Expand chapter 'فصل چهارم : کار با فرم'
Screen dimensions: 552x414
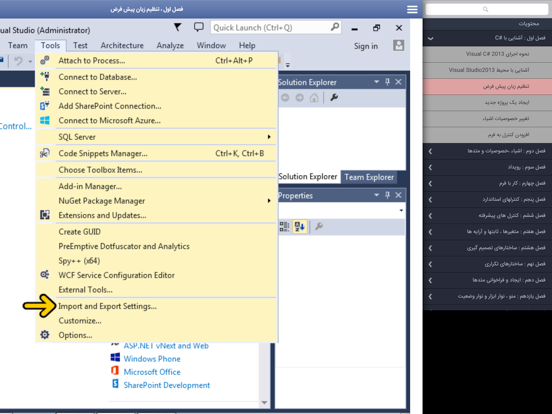coord(430,183)
